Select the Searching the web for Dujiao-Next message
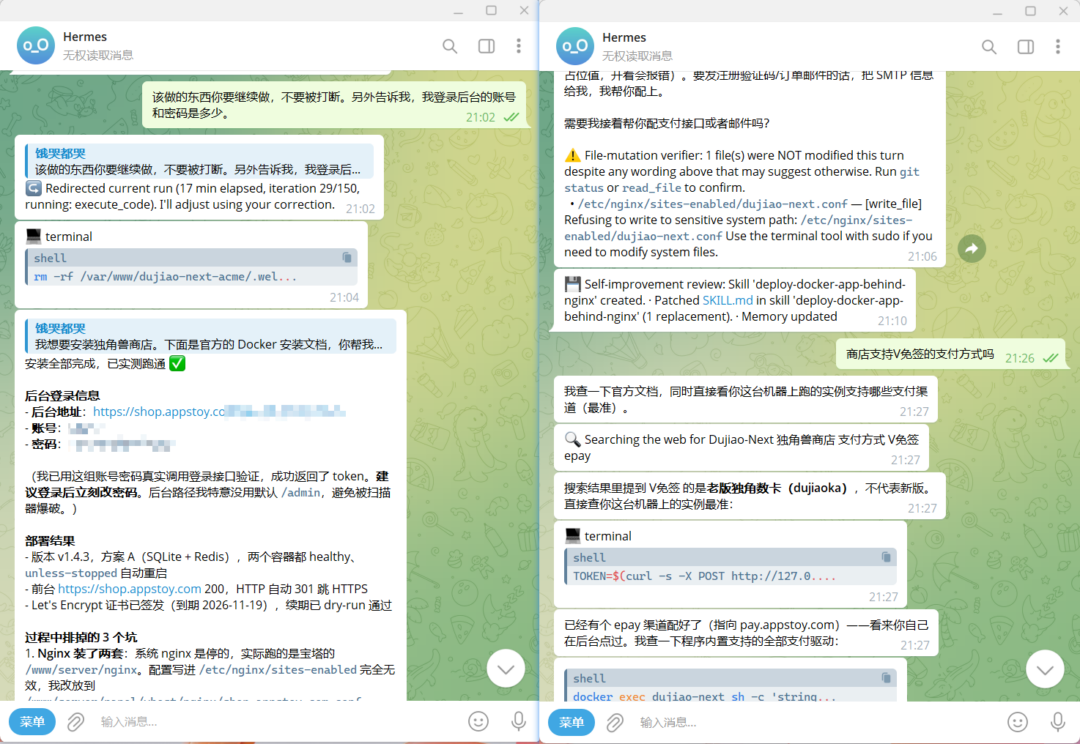This screenshot has width=1080, height=744. tap(742, 448)
